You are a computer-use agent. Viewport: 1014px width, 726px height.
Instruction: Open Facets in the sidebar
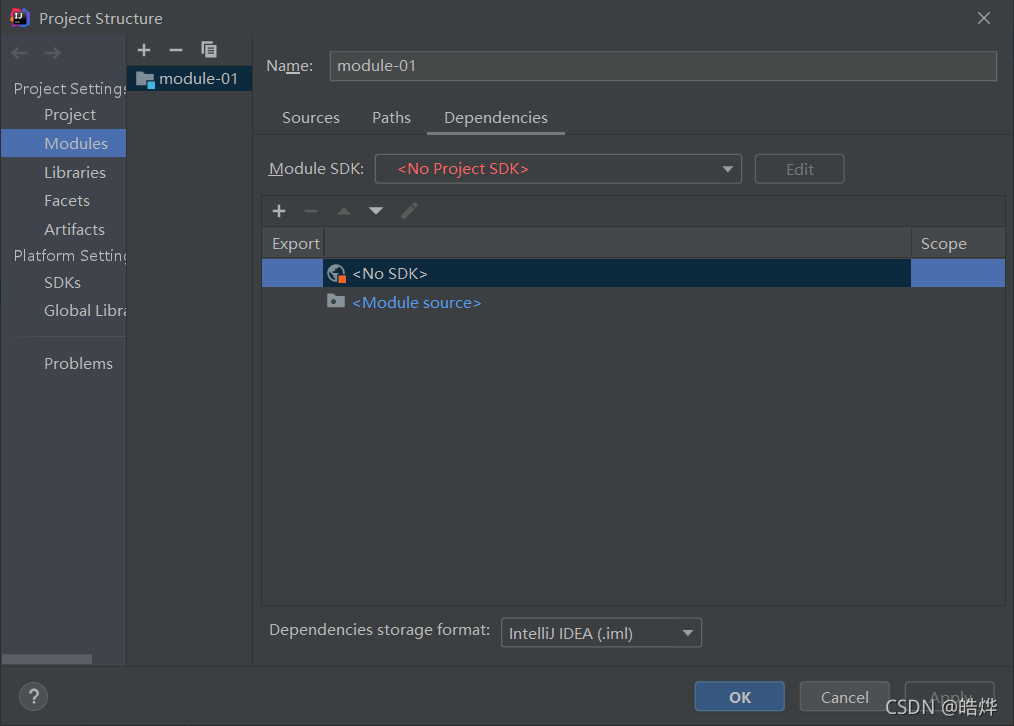[x=67, y=200]
